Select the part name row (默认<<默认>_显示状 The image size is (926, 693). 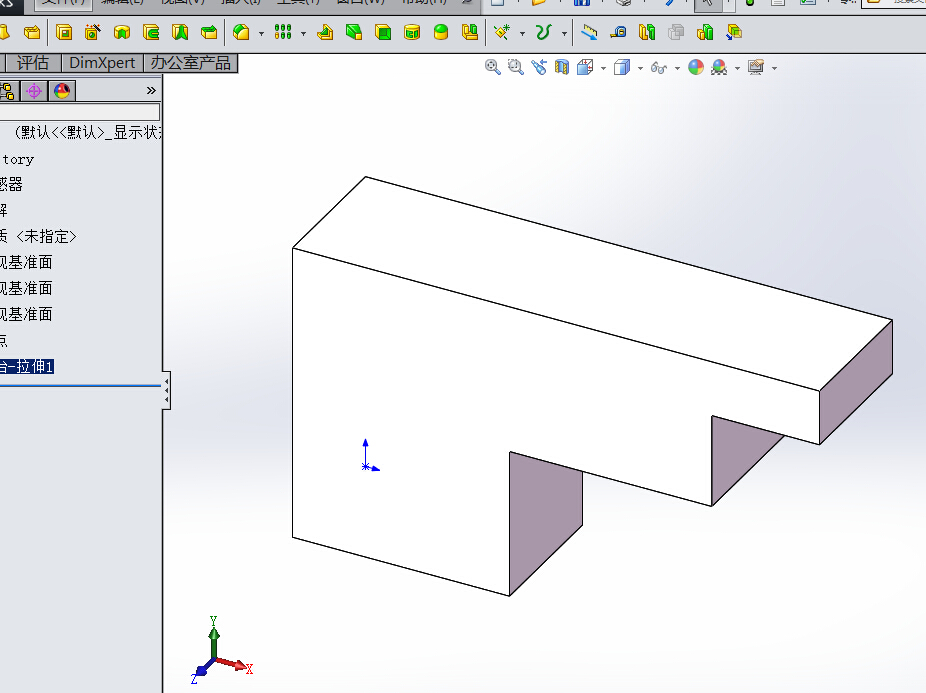pyautogui.click(x=86, y=132)
